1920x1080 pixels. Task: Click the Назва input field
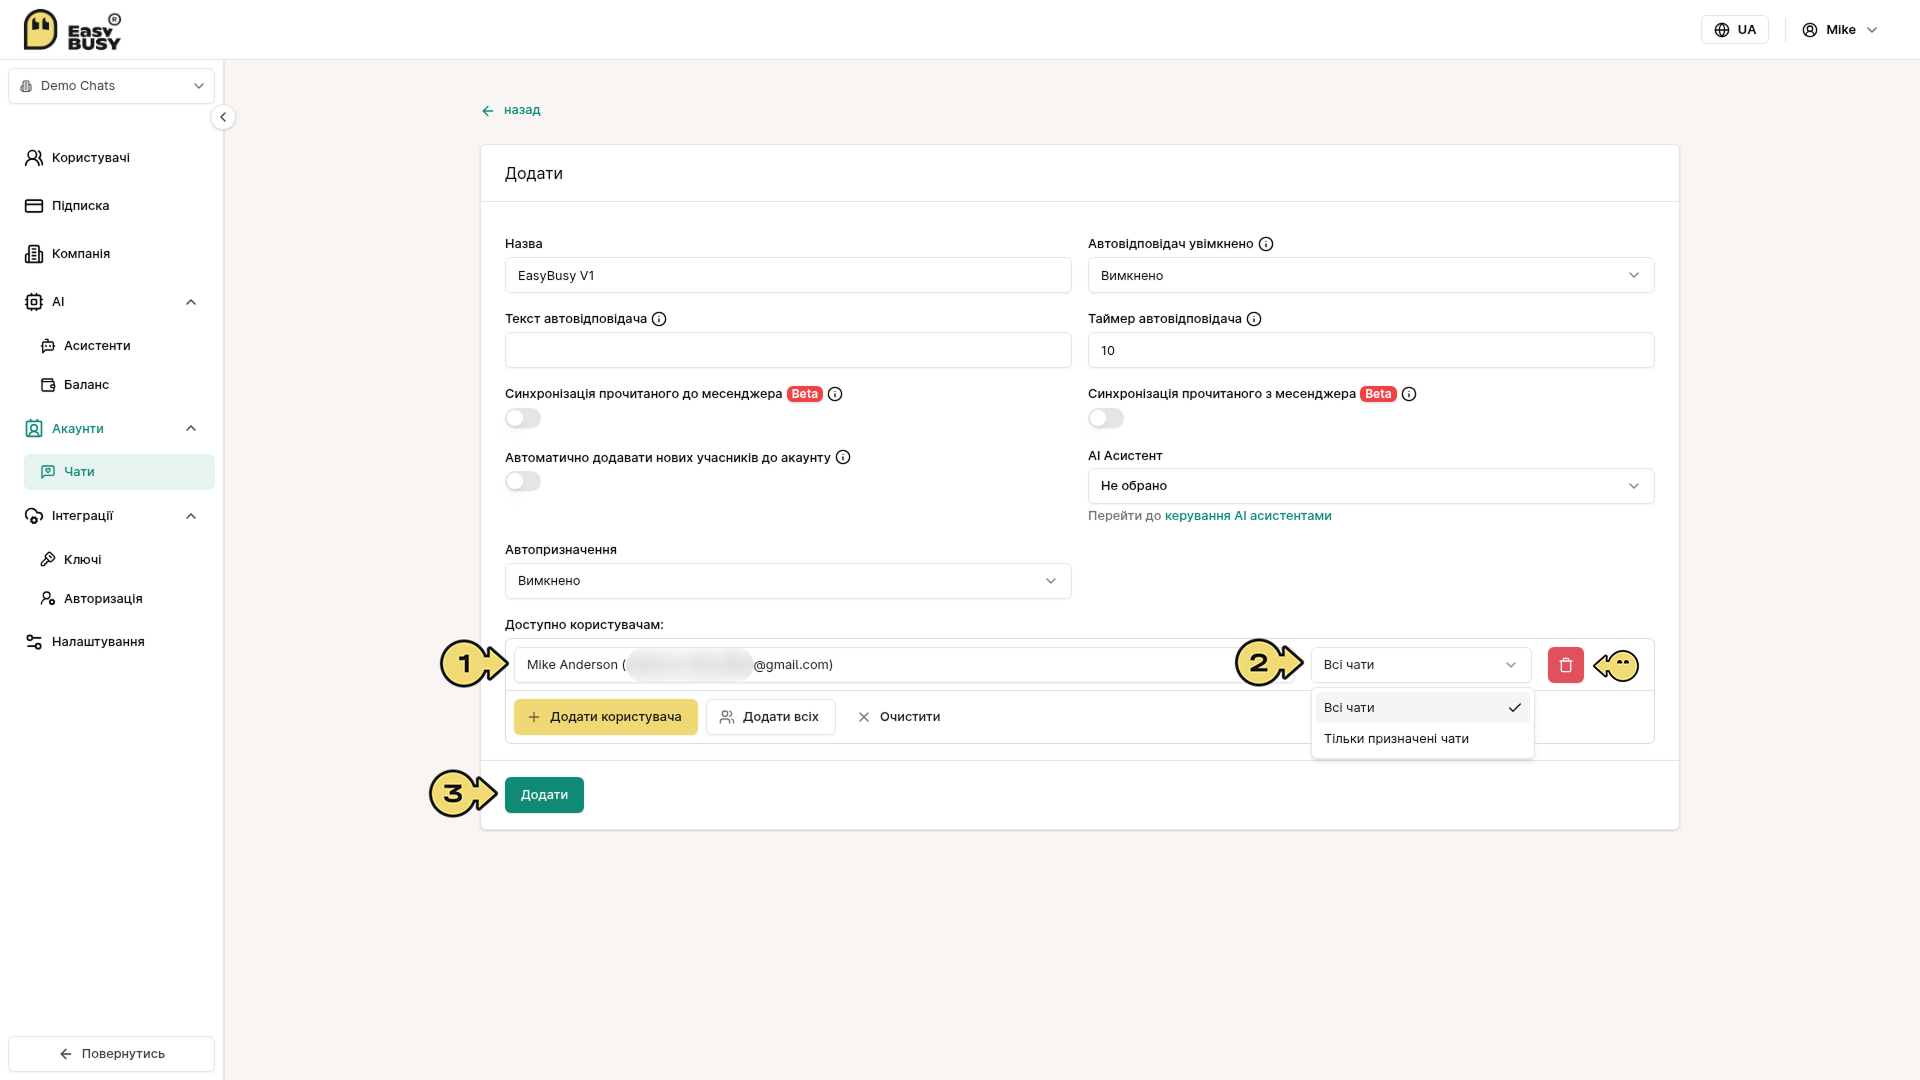click(x=788, y=275)
